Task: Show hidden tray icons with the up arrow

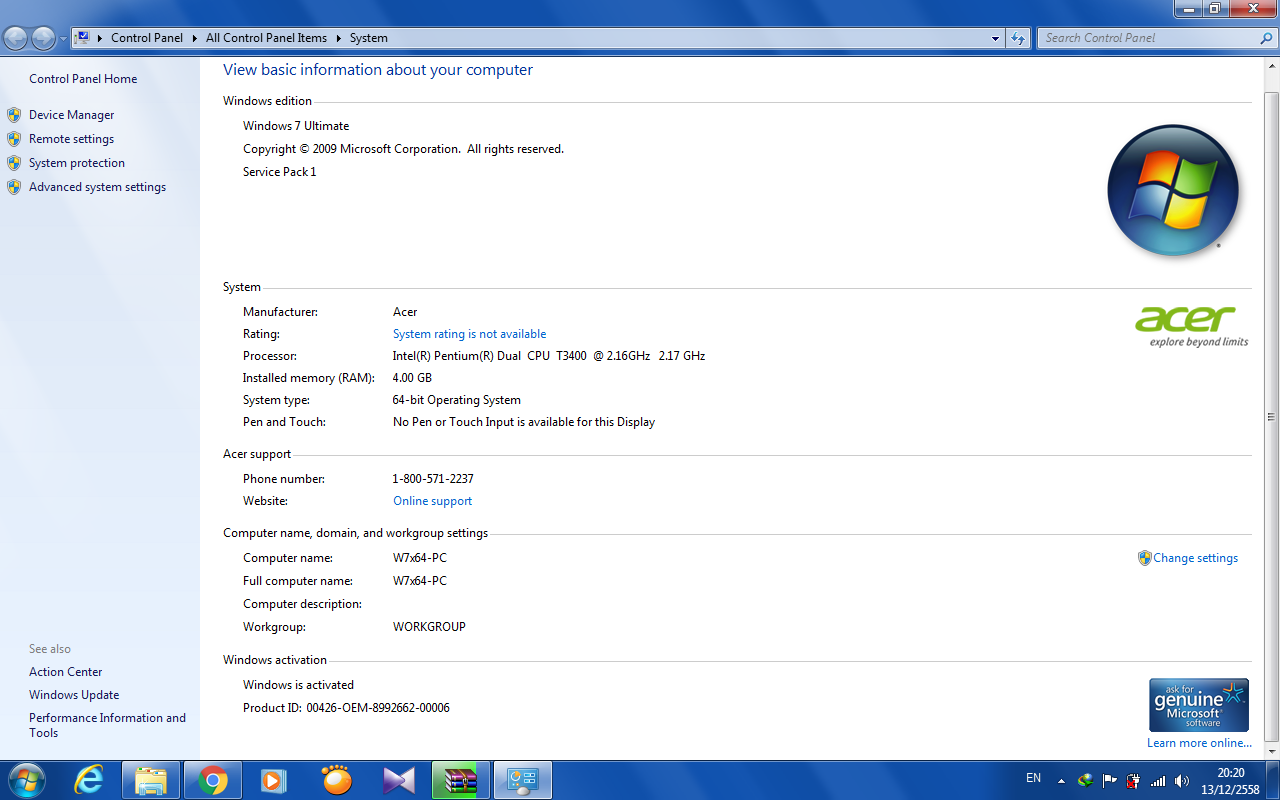Action: pyautogui.click(x=1061, y=780)
